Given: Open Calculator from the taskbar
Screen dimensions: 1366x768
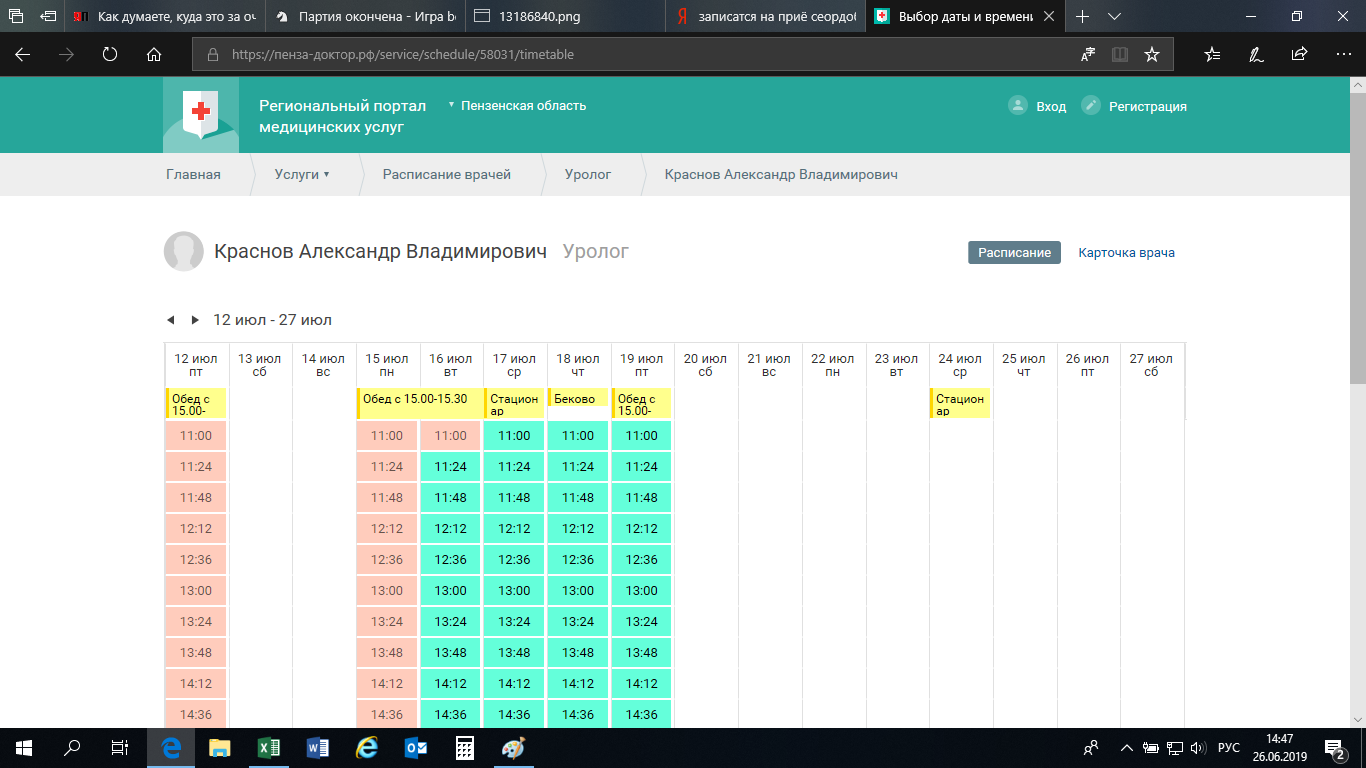Looking at the screenshot, I should click(465, 748).
